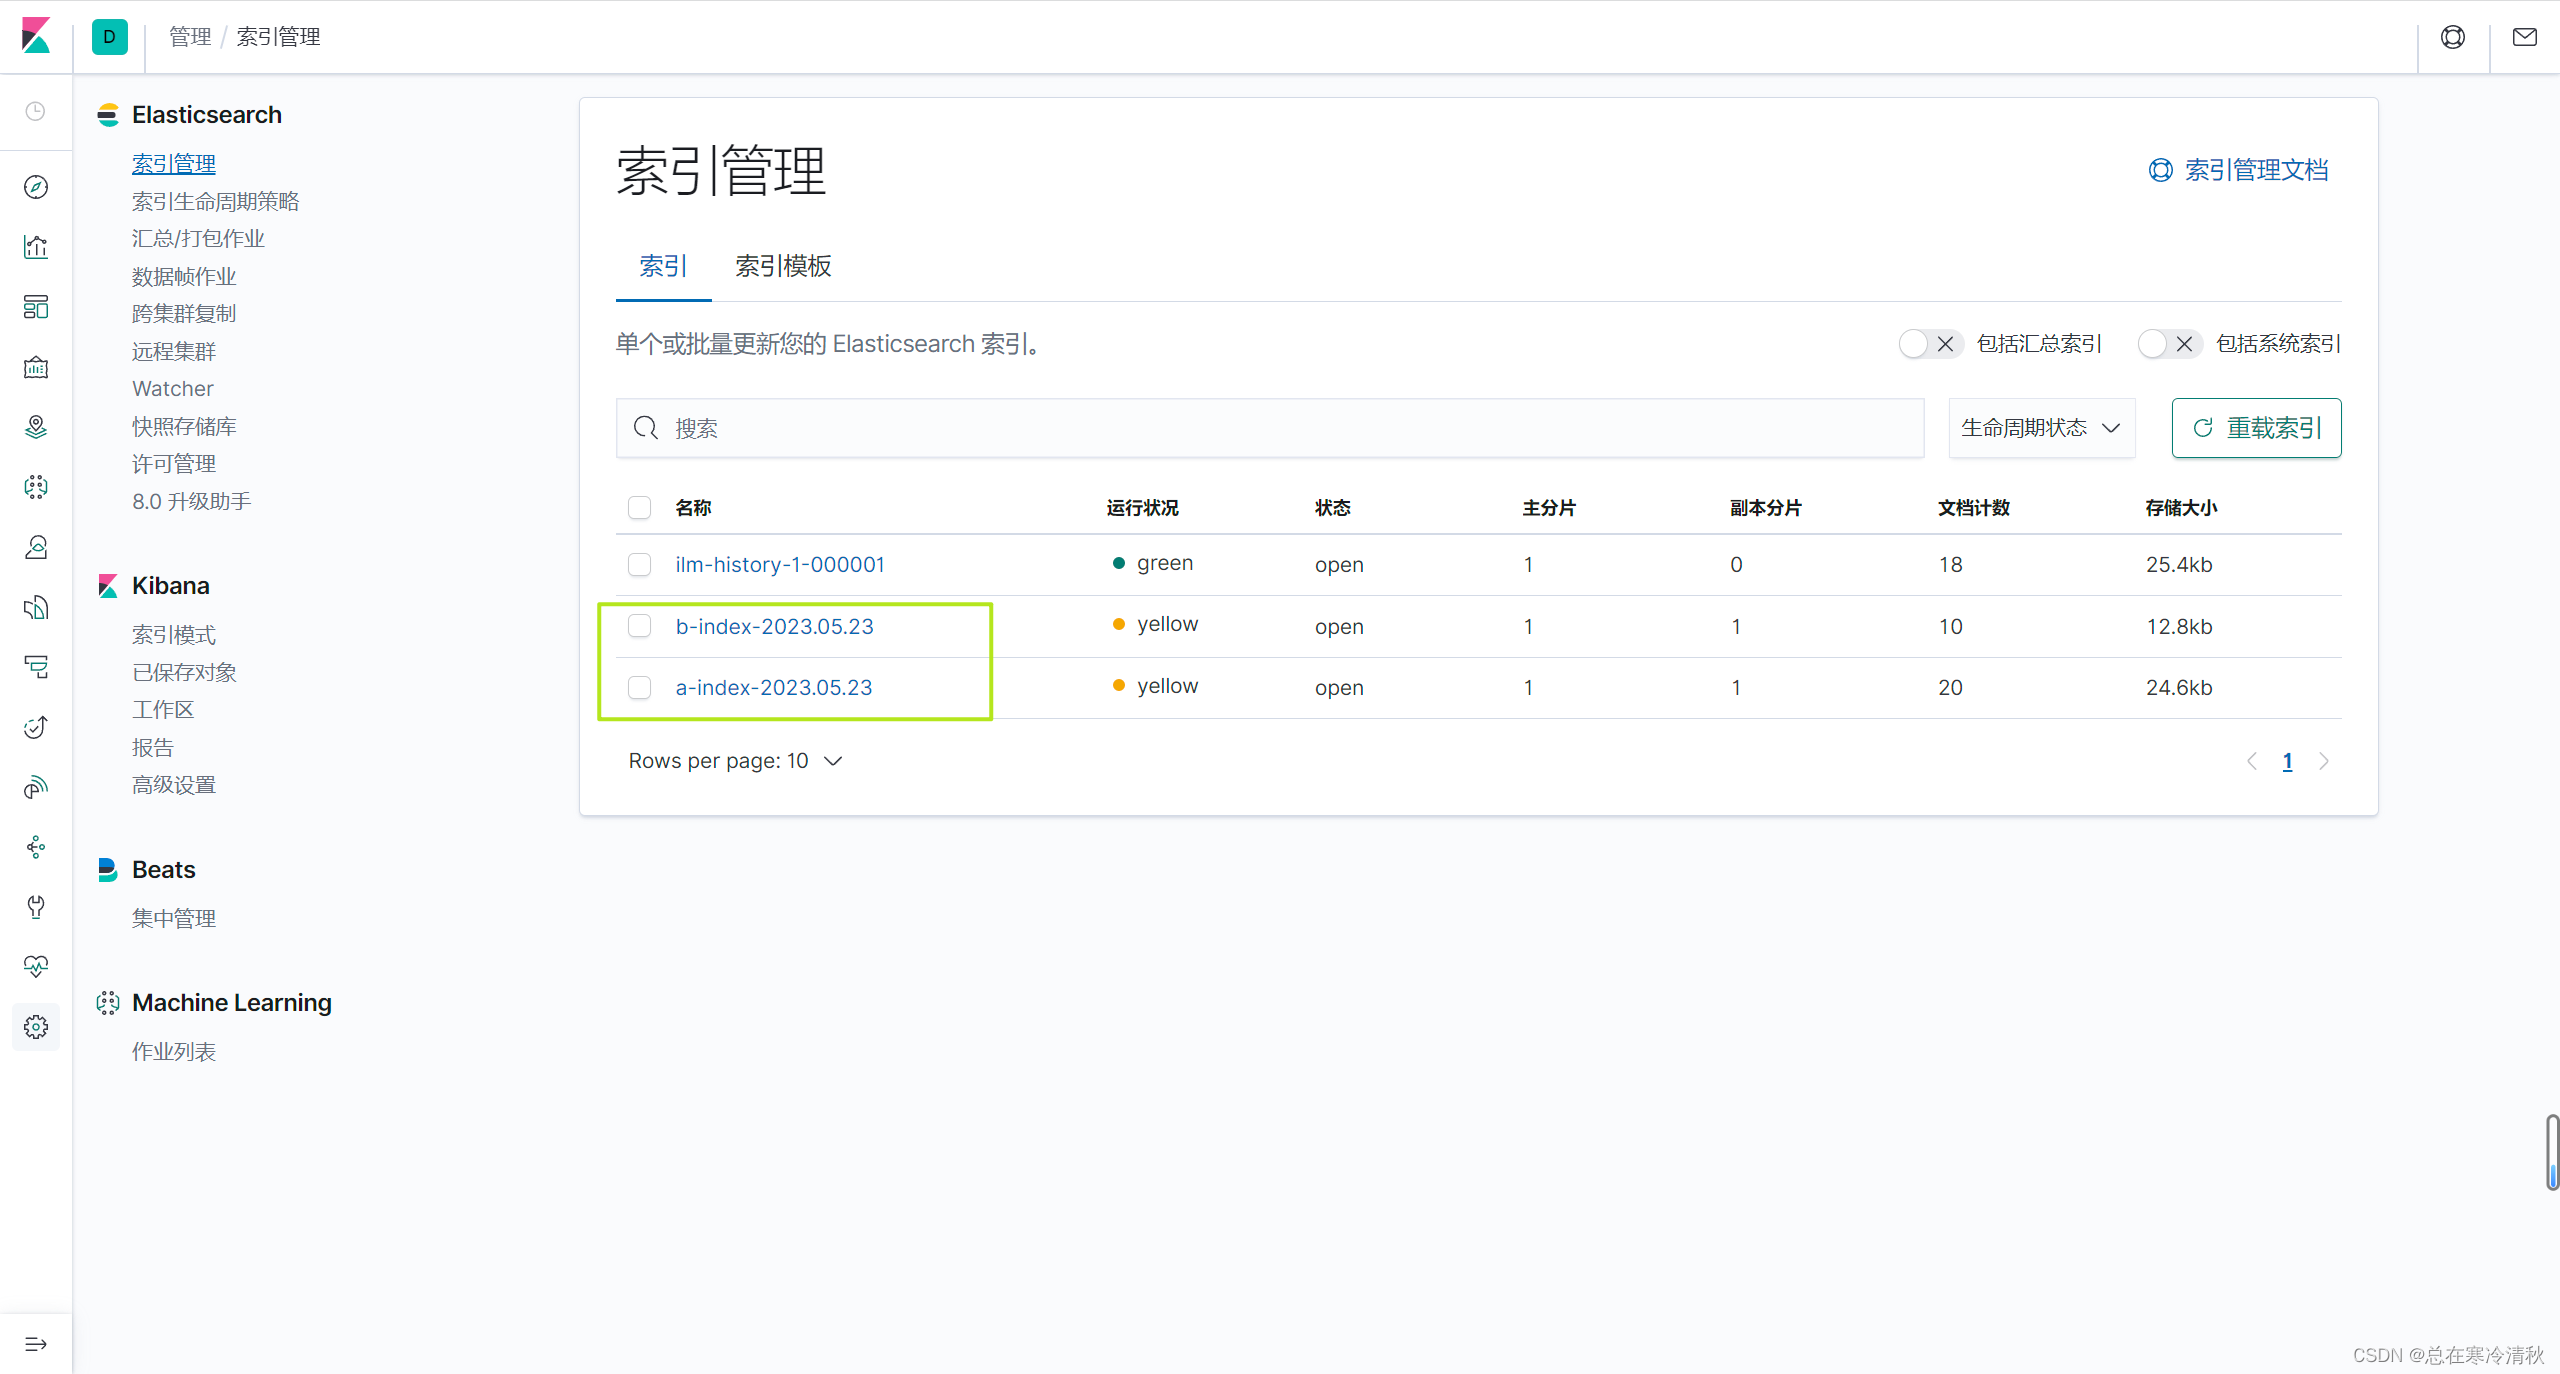Screen dimensions: 2560x1374
Task: Open the Stack Monitoring heartbeat icon
Action: (x=36, y=967)
